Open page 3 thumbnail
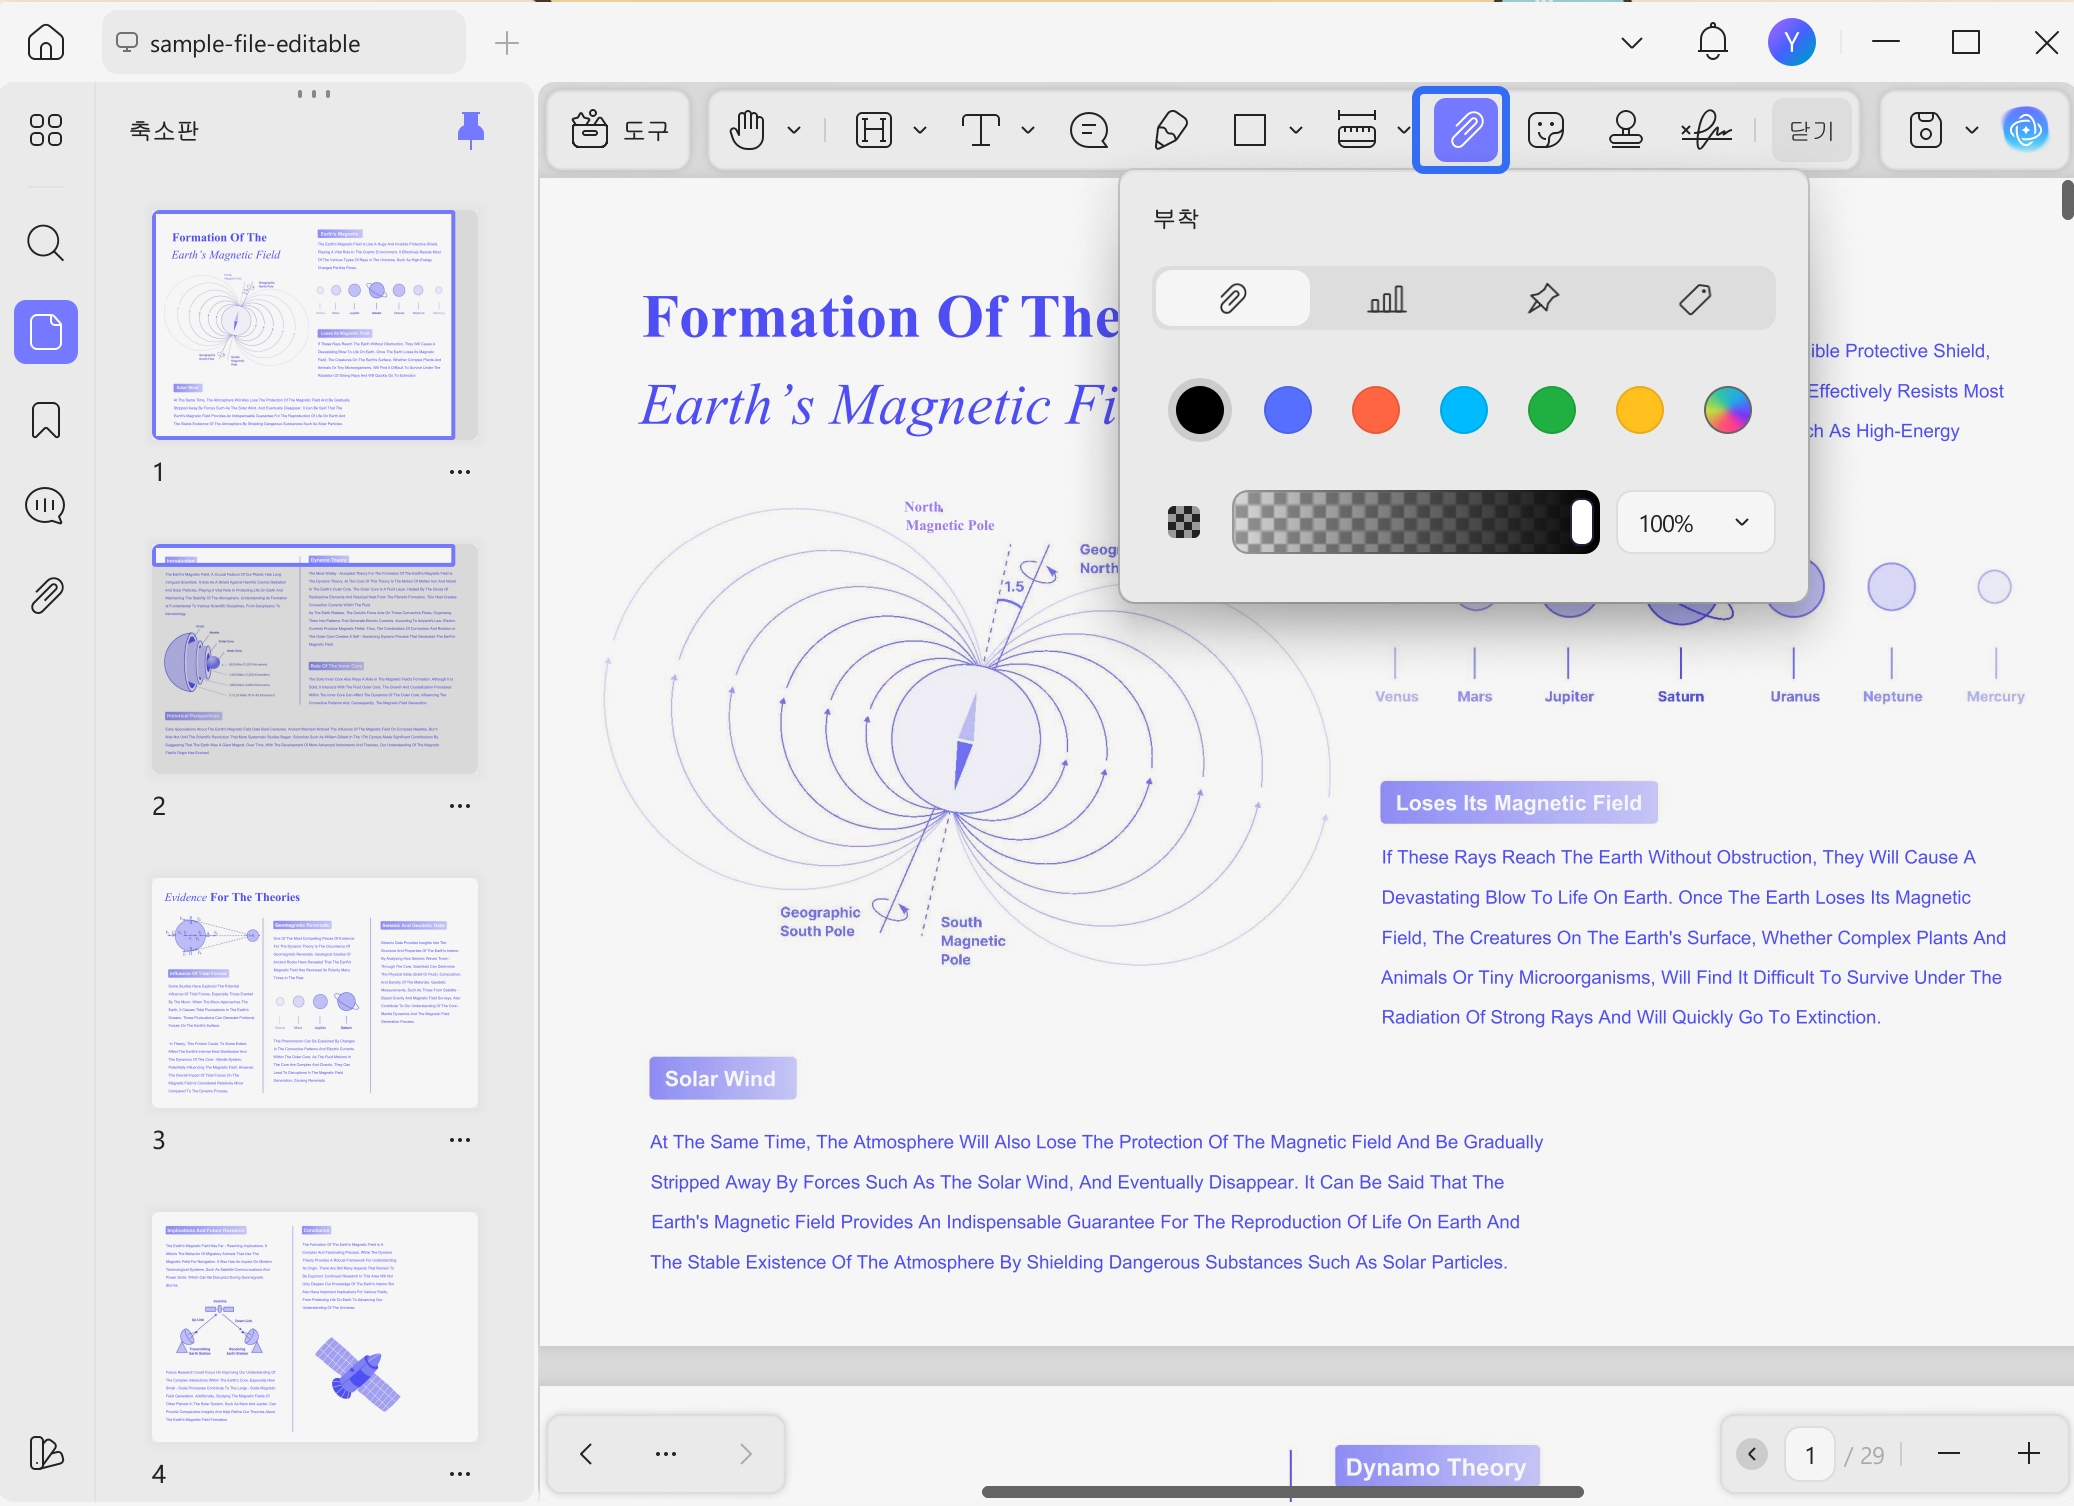Image resolution: width=2074 pixels, height=1506 pixels. tap(315, 993)
